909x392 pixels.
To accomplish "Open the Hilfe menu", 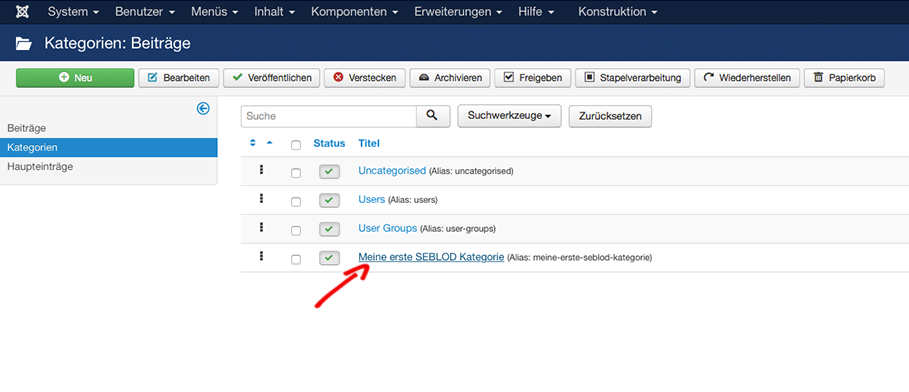I will 536,12.
